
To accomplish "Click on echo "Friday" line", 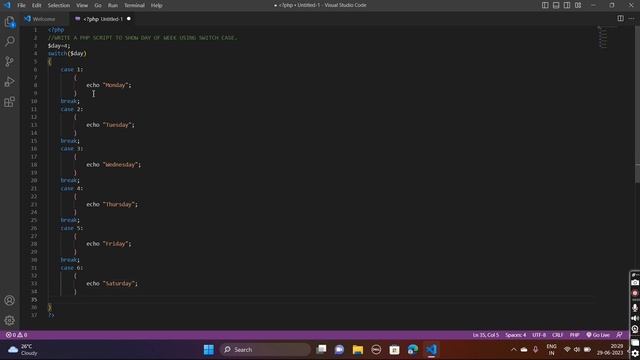I will tap(109, 244).
